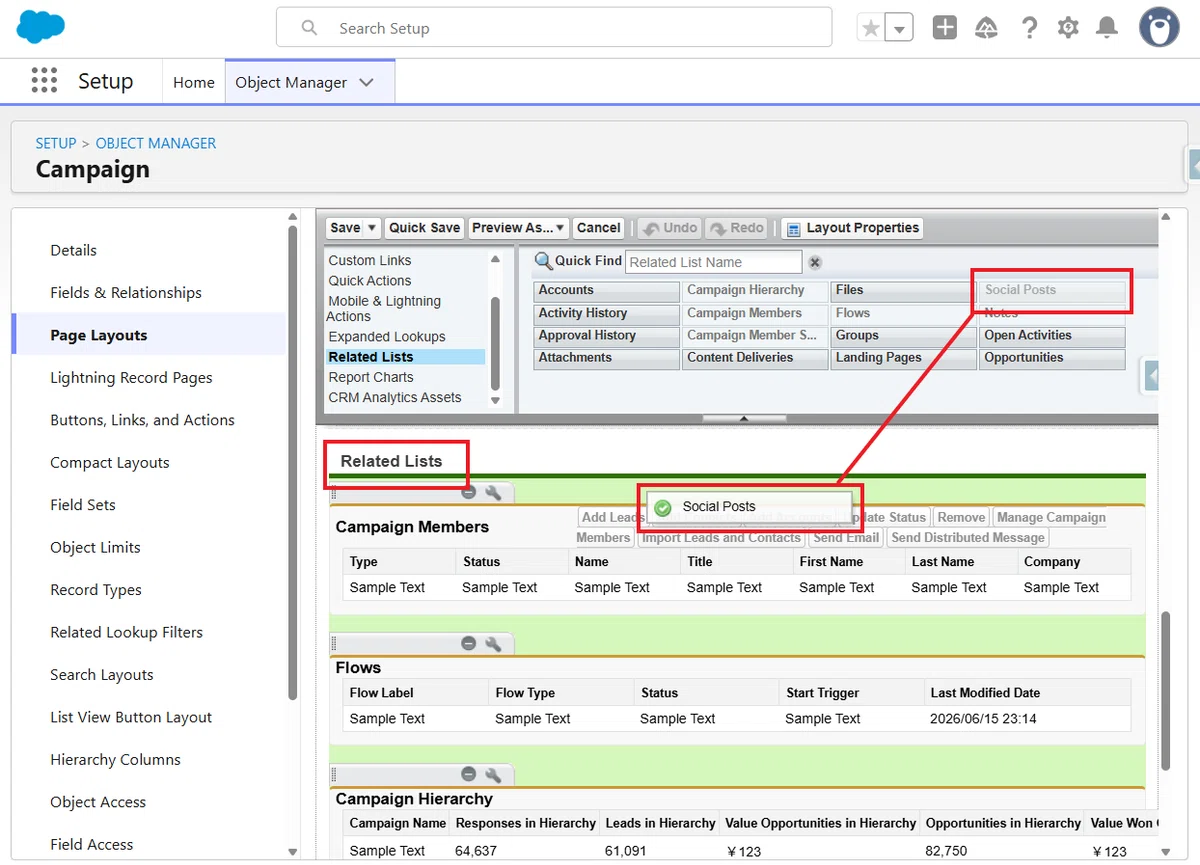The image size is (1200, 865).
Task: Open the user profile avatar
Action: click(1159, 28)
